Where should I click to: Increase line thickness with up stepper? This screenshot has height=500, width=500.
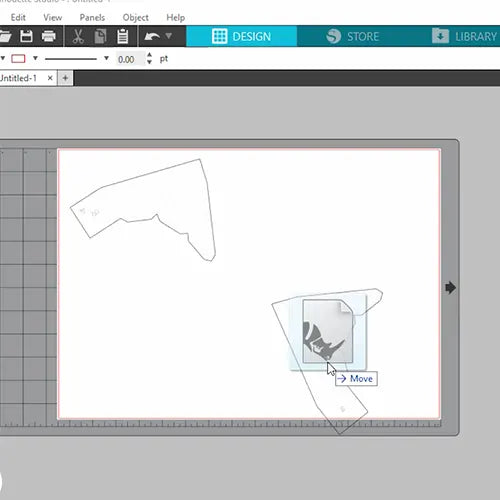pyautogui.click(x=149, y=55)
